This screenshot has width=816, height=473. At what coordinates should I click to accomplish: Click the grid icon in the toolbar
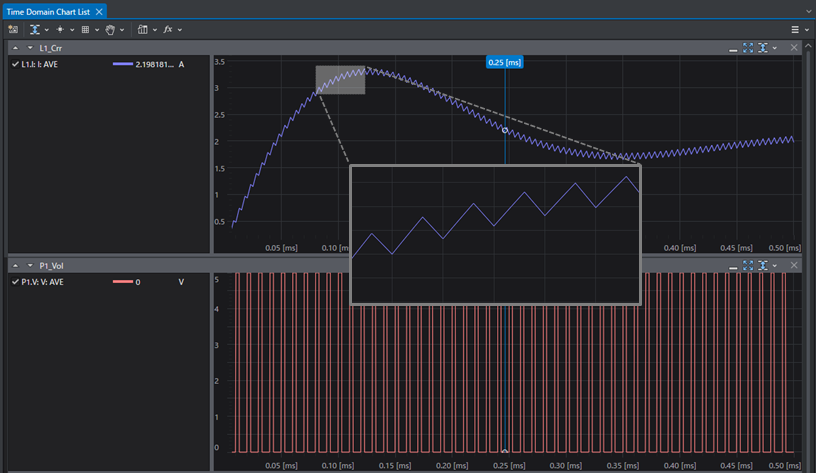click(85, 30)
